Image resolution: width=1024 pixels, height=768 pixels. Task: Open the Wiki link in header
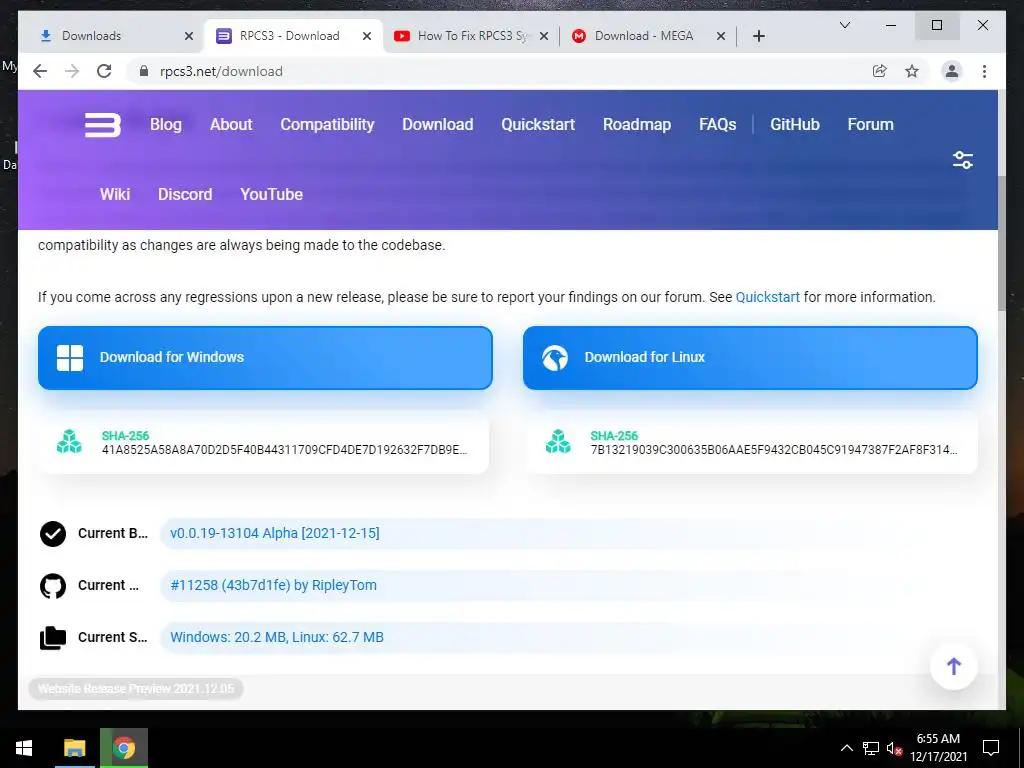point(115,195)
